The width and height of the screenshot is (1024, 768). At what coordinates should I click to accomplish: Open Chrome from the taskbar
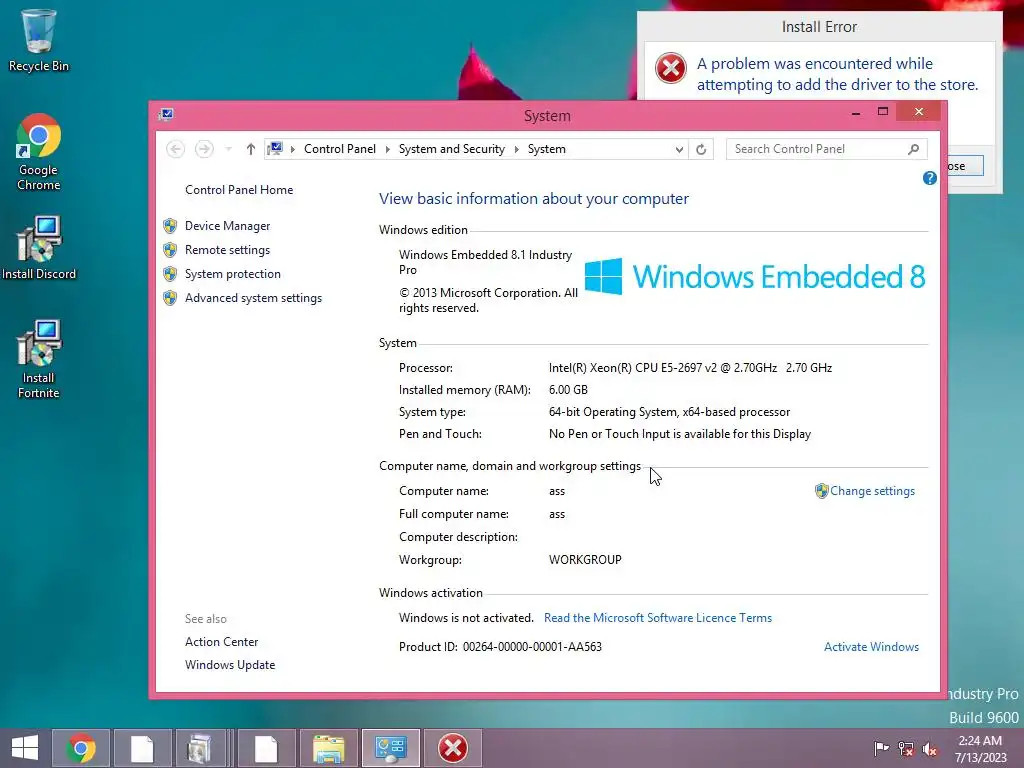click(81, 748)
